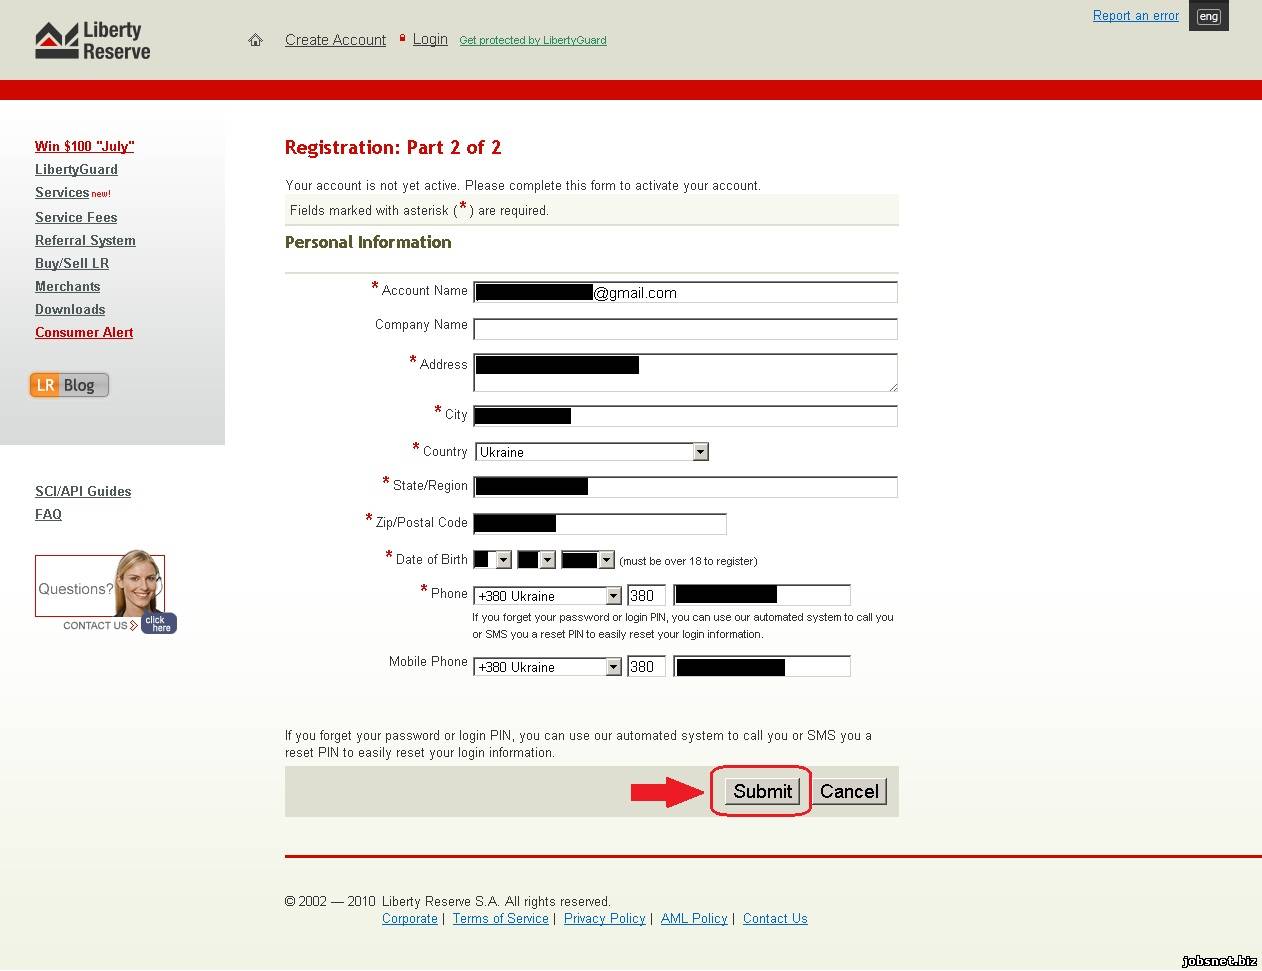Focus the Zip/Postal Code field

pos(600,523)
